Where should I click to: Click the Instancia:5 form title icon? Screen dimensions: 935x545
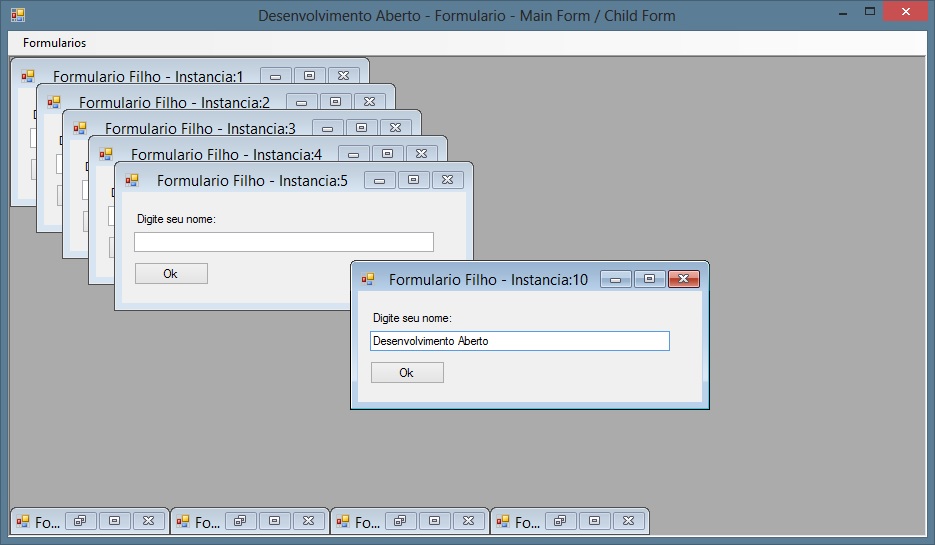tap(132, 181)
